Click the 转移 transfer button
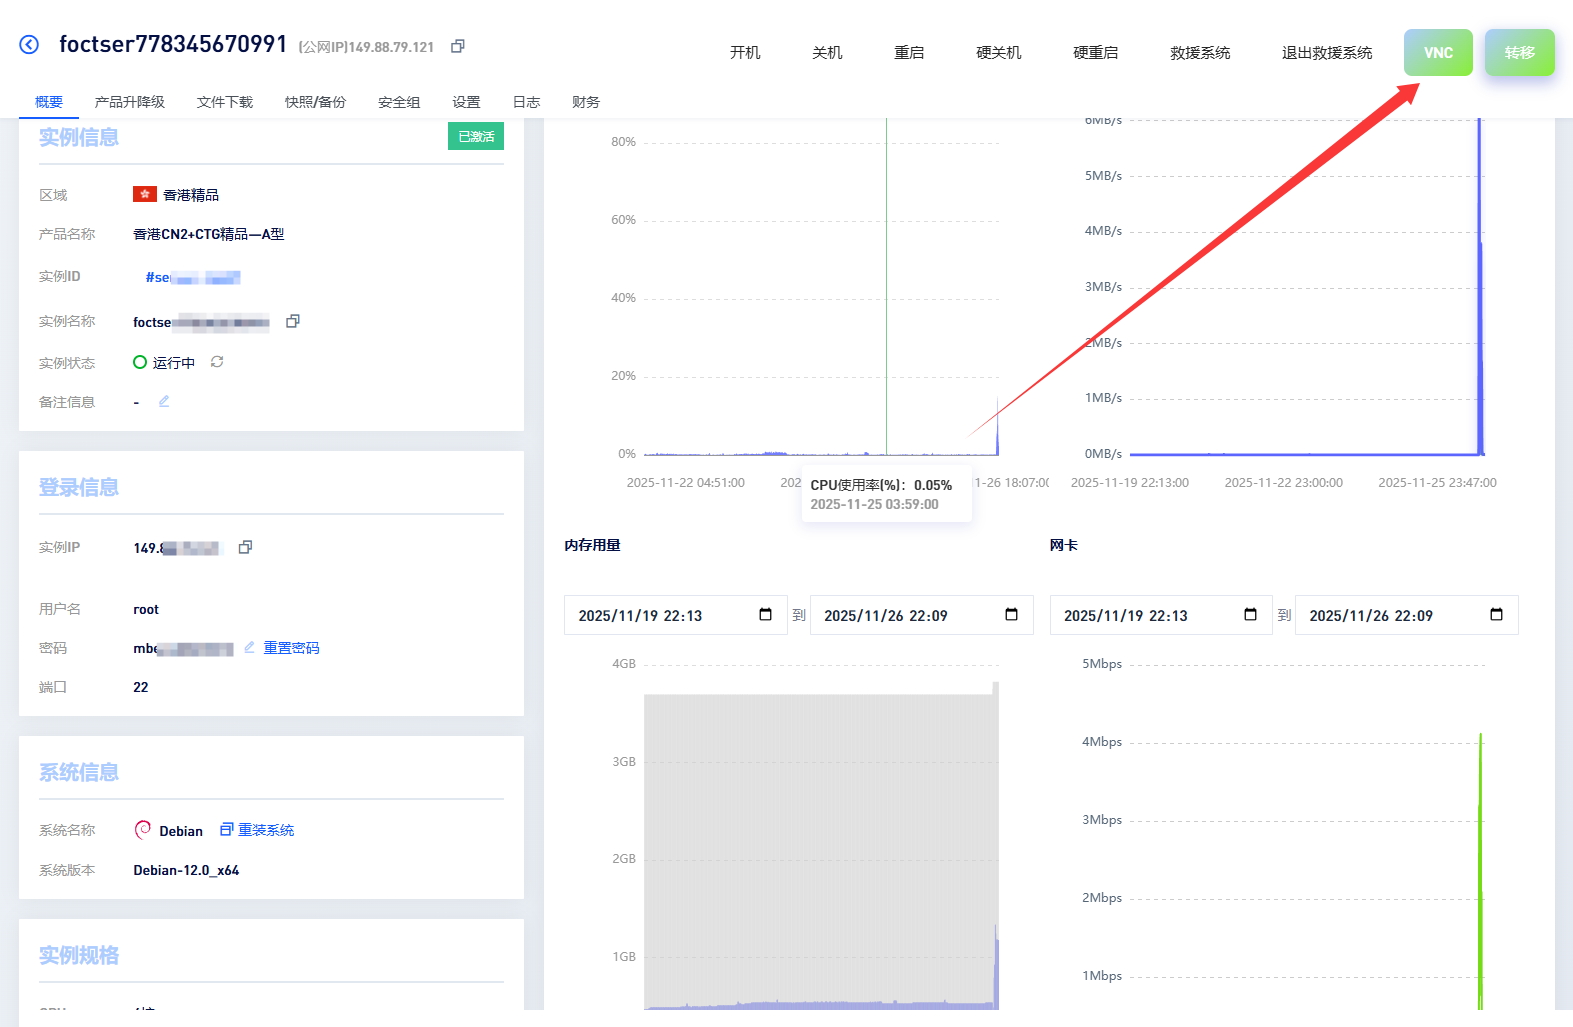Screen dimensions: 1573x1027 [1519, 53]
